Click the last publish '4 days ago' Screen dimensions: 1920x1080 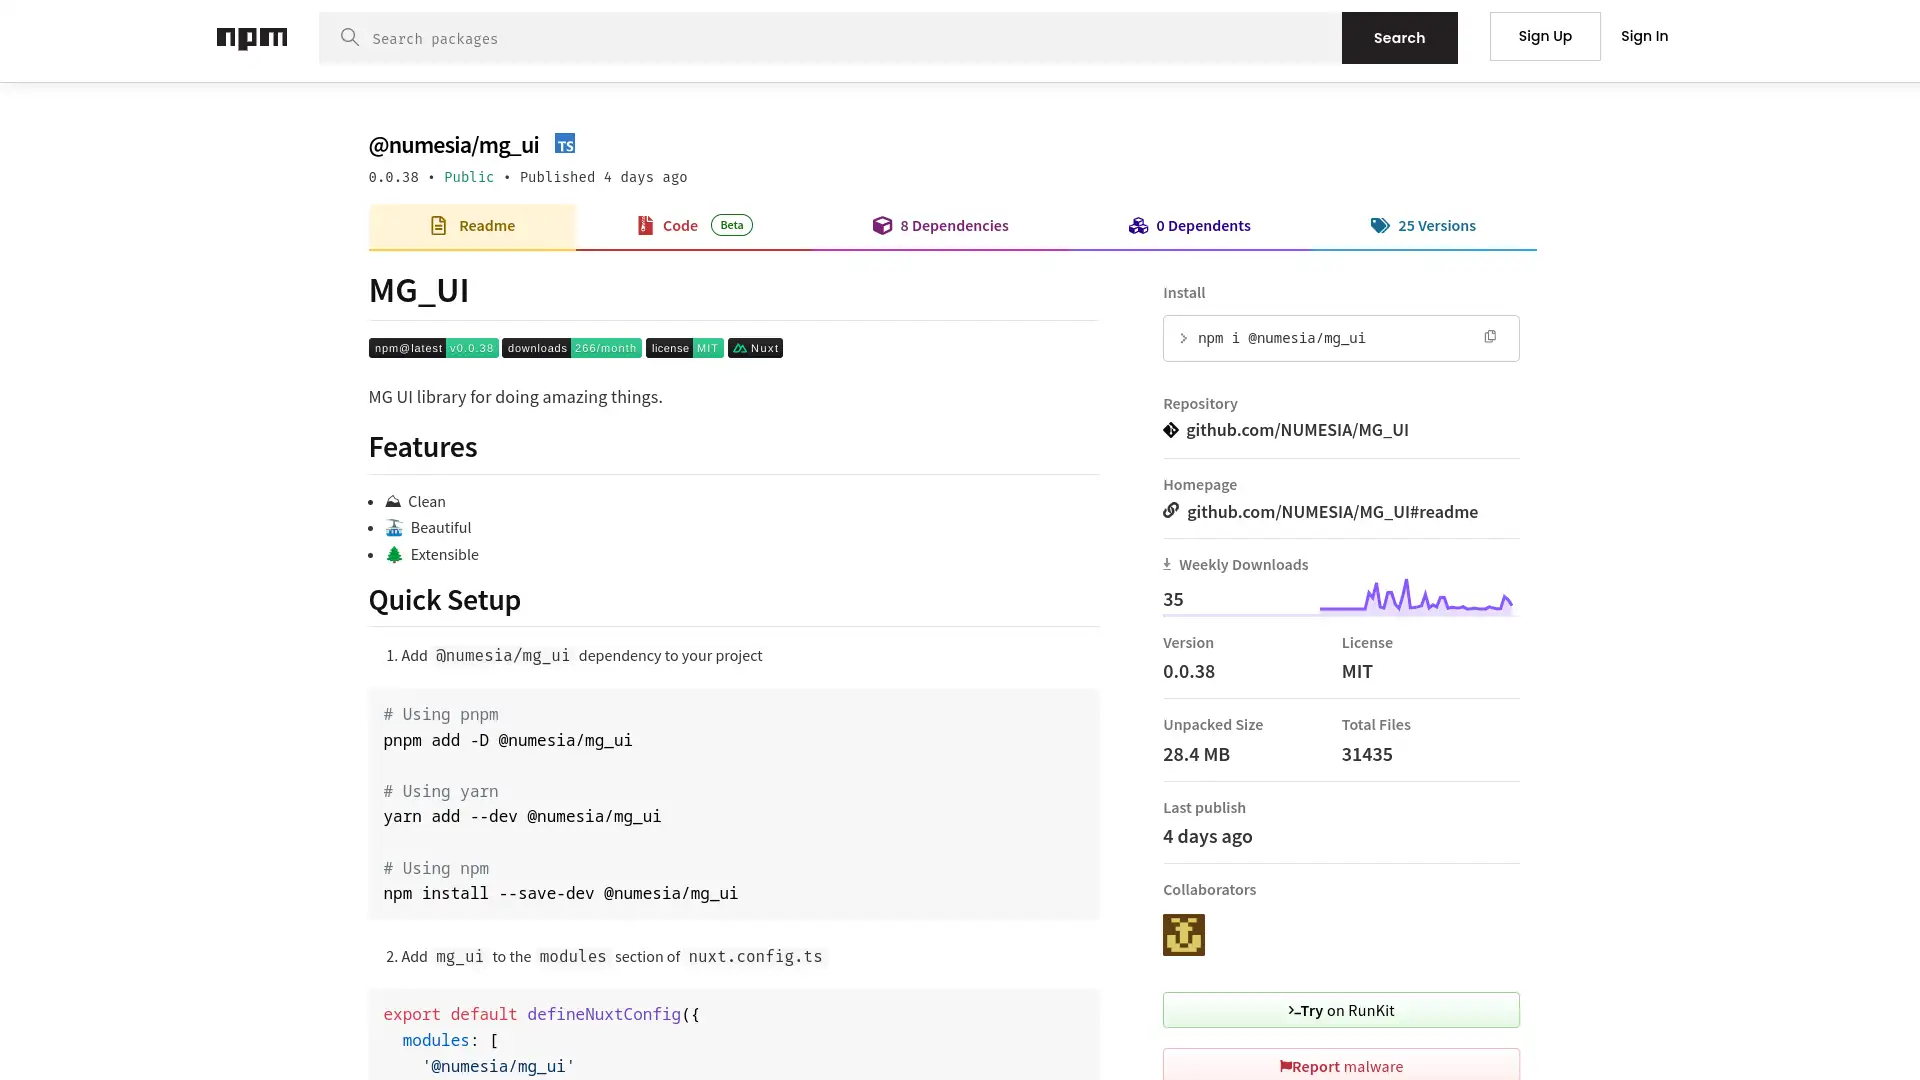[x=1207, y=836]
